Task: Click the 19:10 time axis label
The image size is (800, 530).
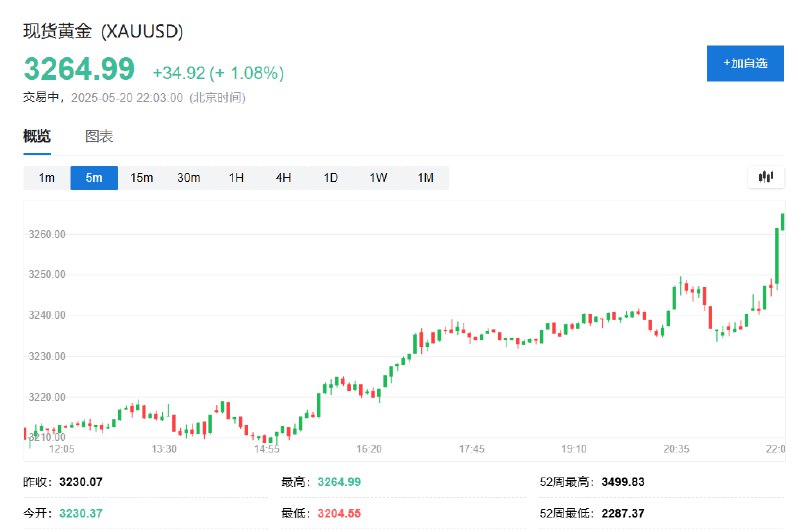Action: [x=573, y=449]
